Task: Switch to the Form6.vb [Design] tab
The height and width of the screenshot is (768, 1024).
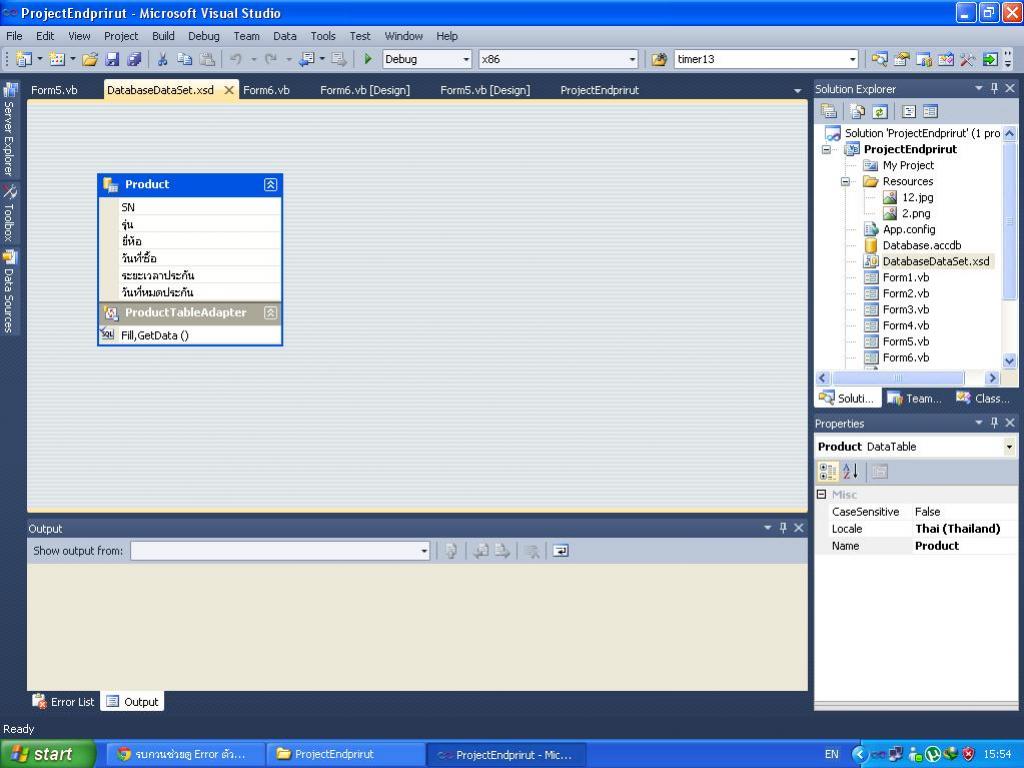Action: coord(365,90)
